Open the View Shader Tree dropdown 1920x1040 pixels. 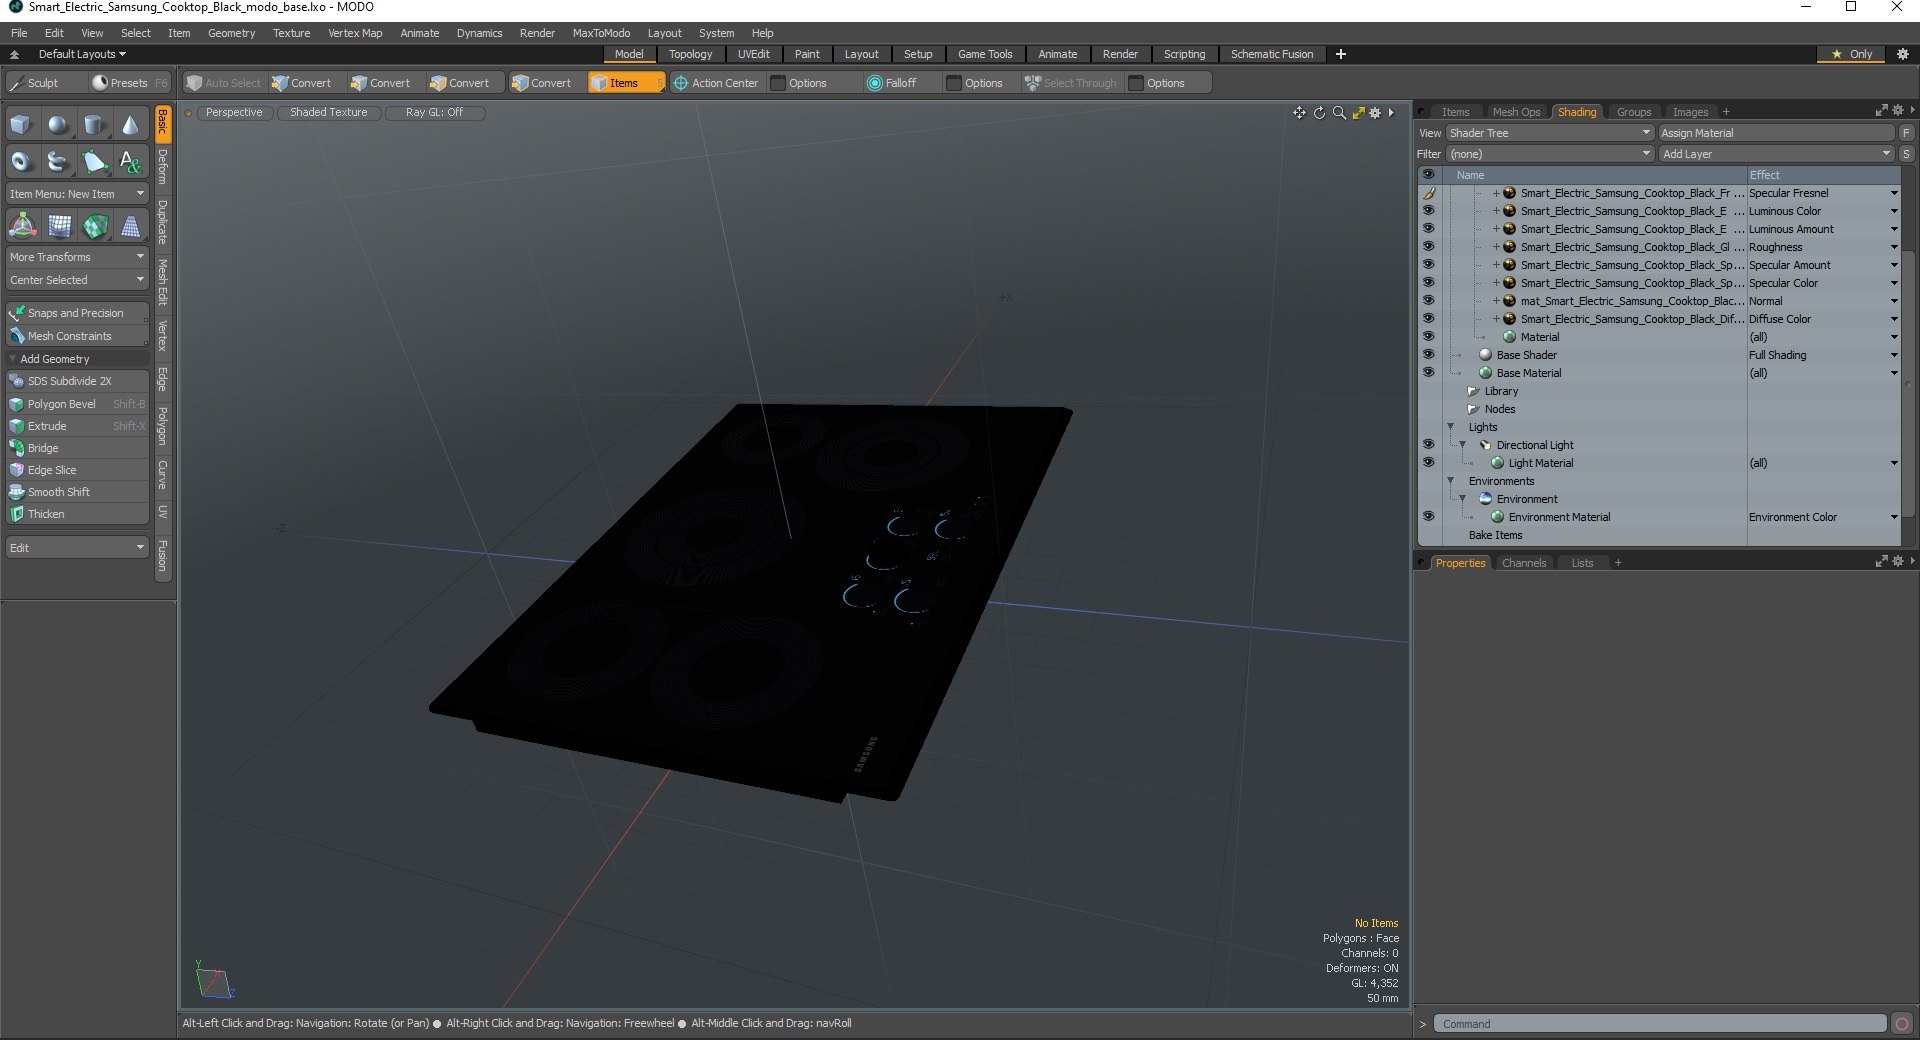[x=1550, y=133]
